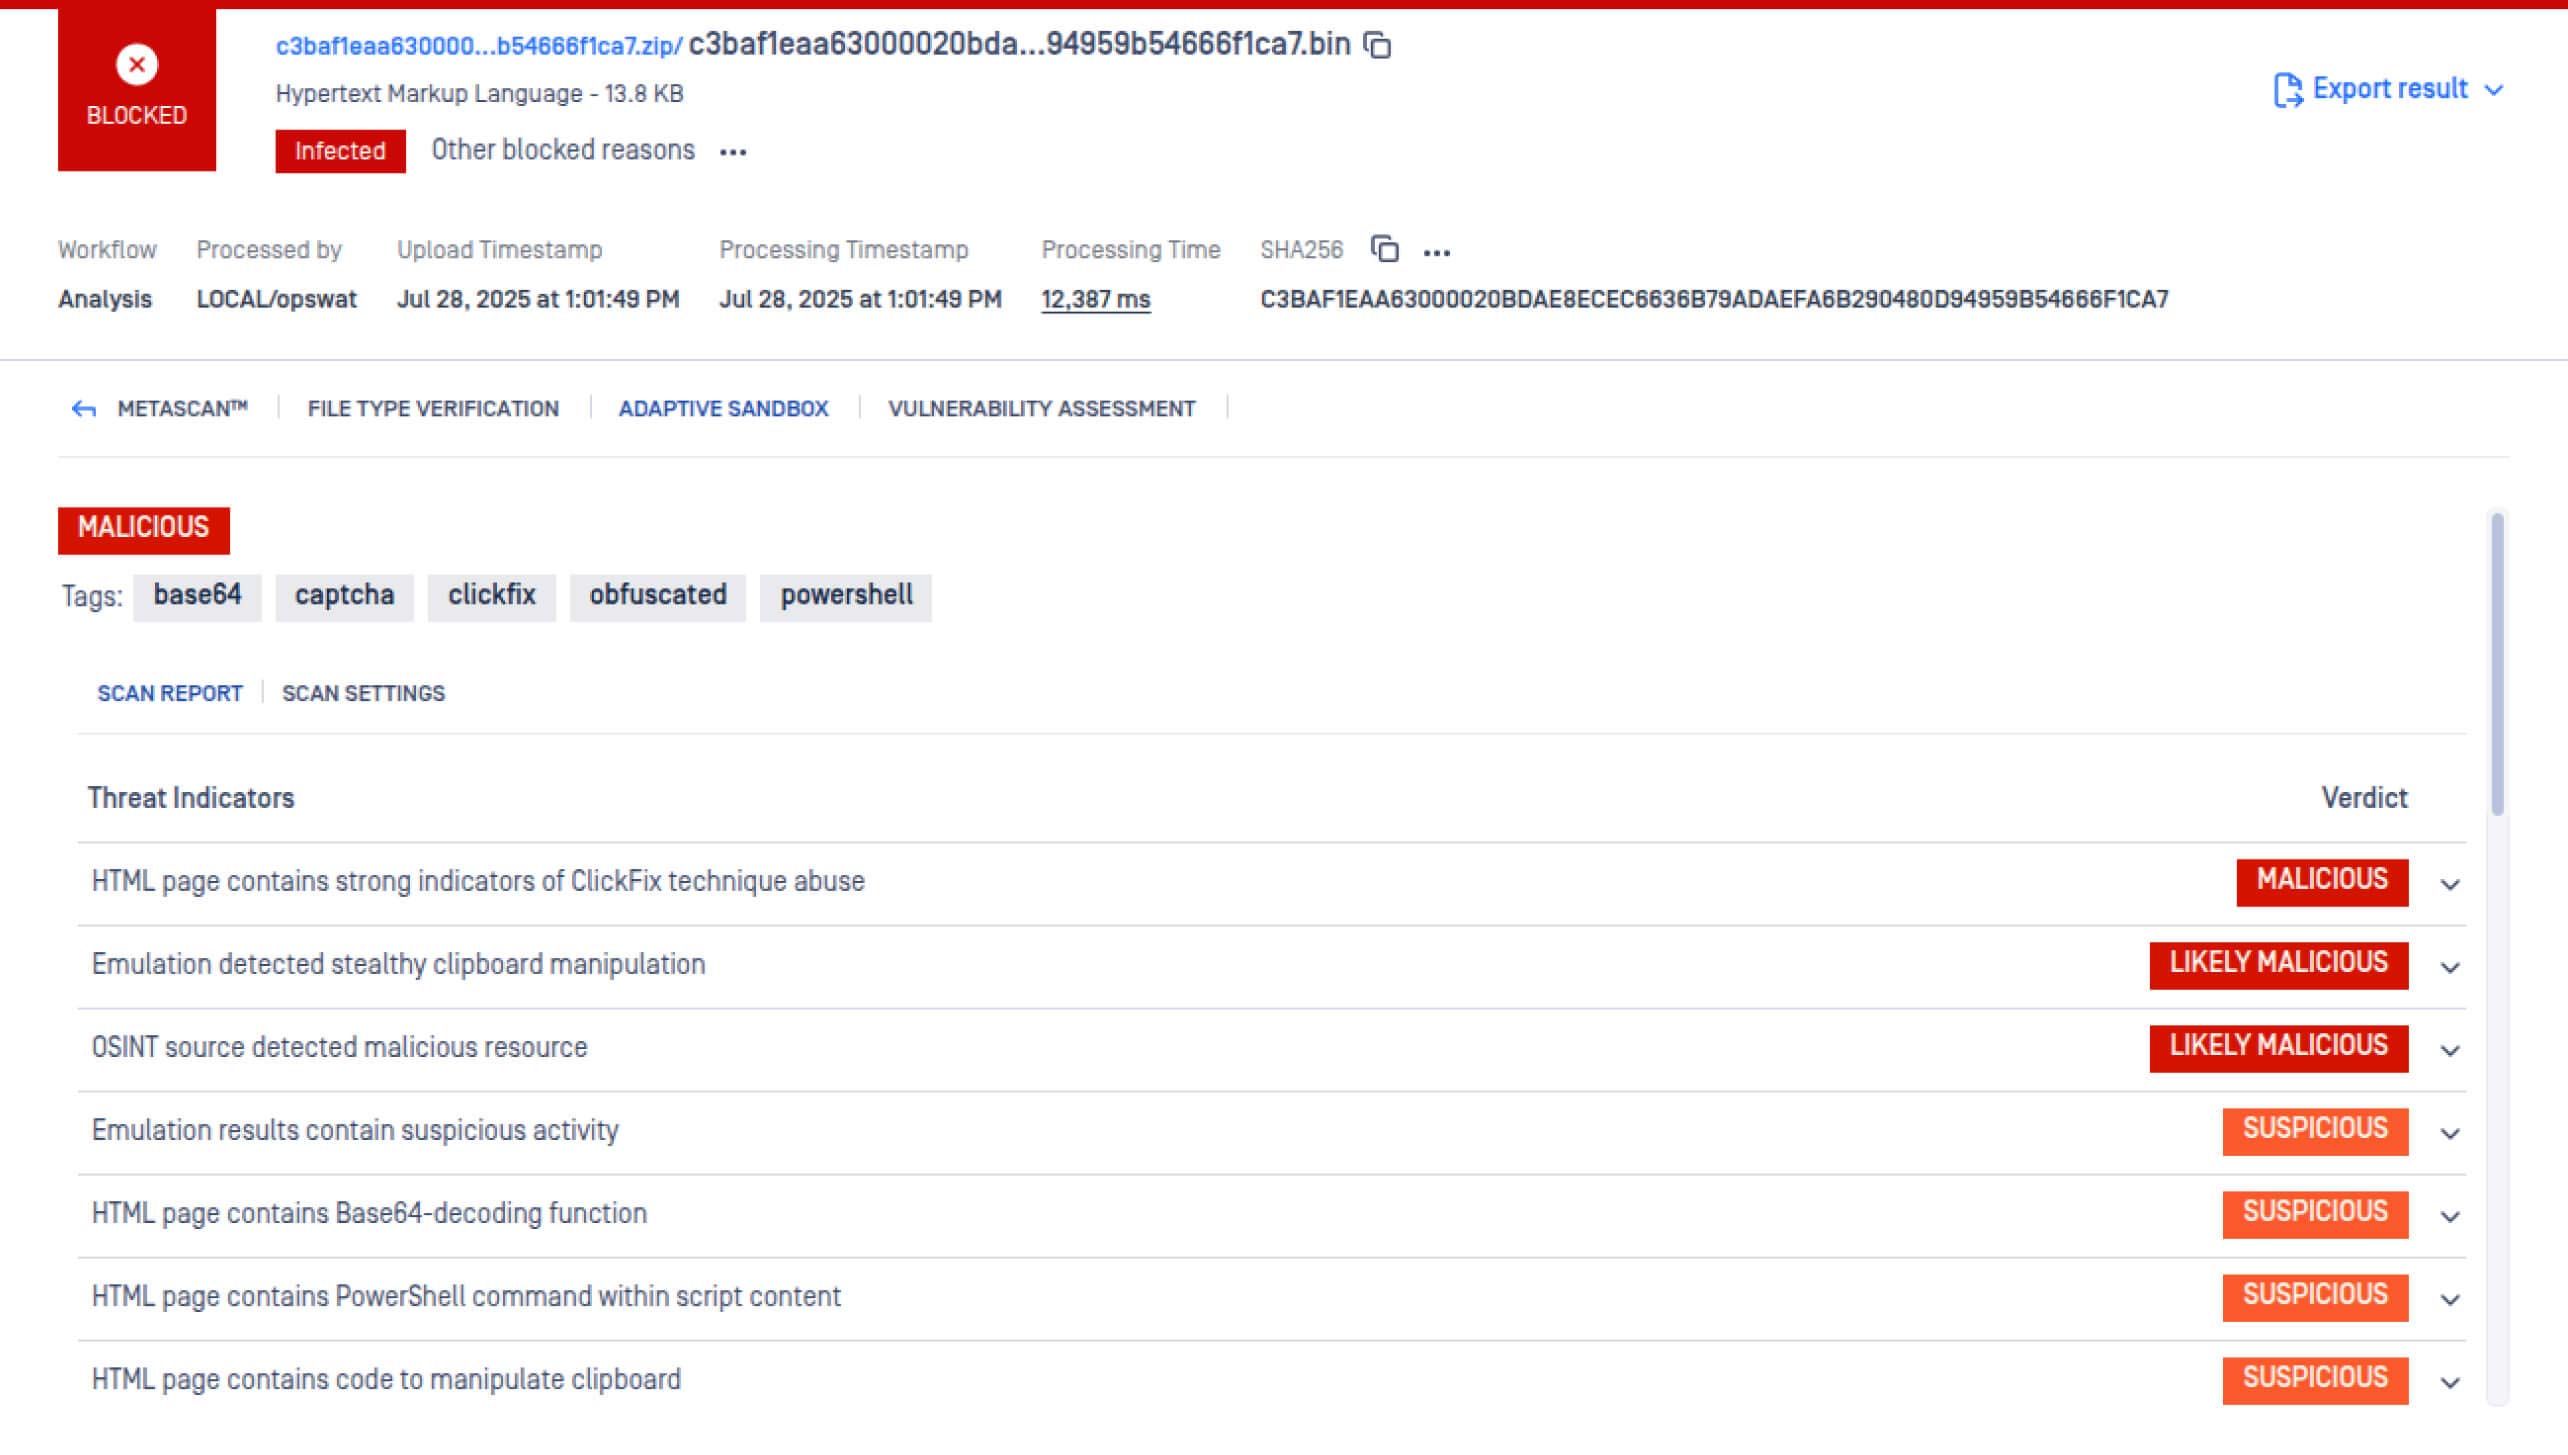
Task: Switch to the ADAPTIVE SANDBOX tab
Action: click(723, 408)
